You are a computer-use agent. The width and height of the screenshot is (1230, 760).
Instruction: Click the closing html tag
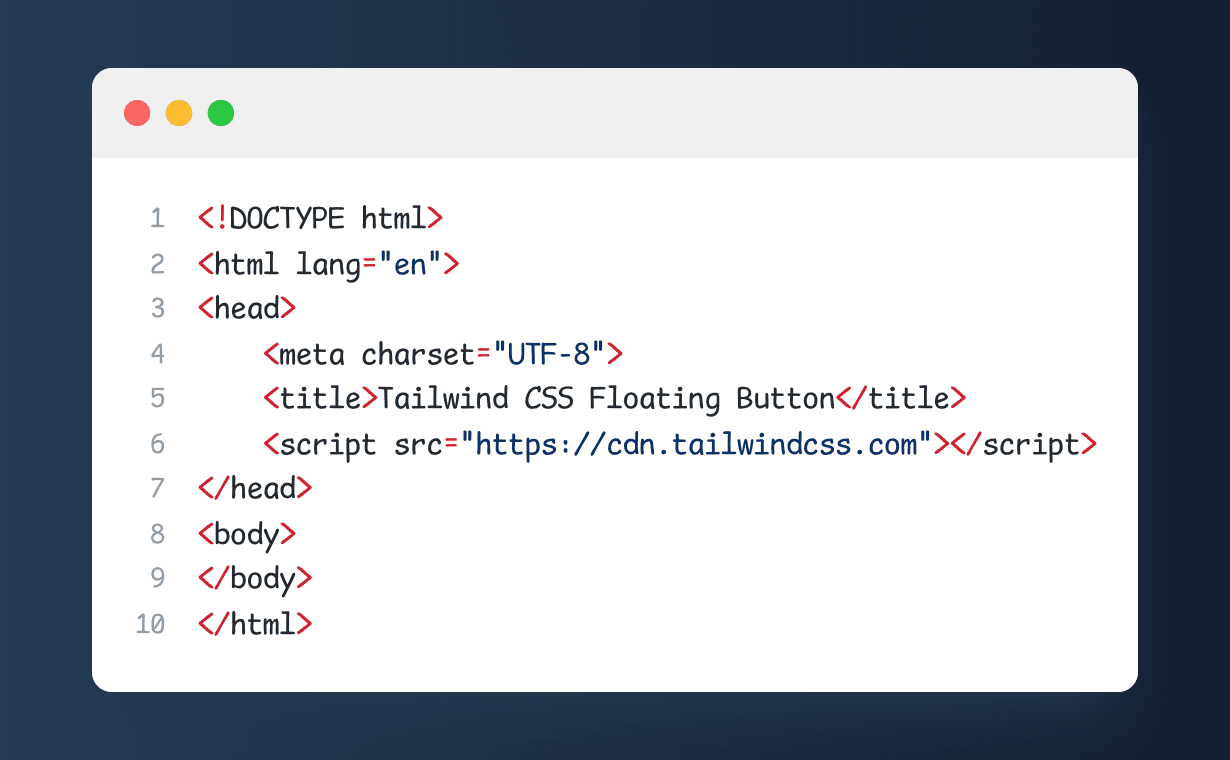(x=255, y=624)
